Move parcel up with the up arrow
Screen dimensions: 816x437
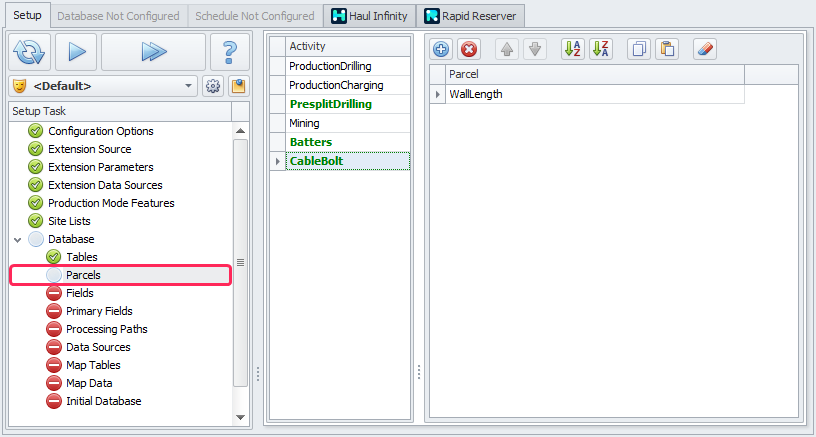coord(507,50)
